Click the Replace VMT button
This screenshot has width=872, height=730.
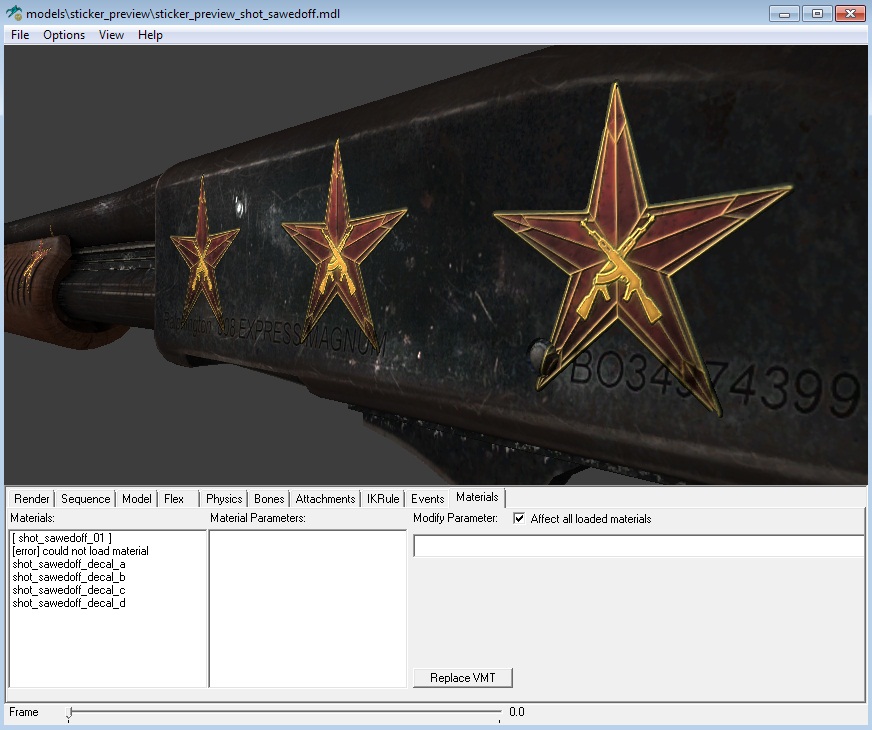463,678
